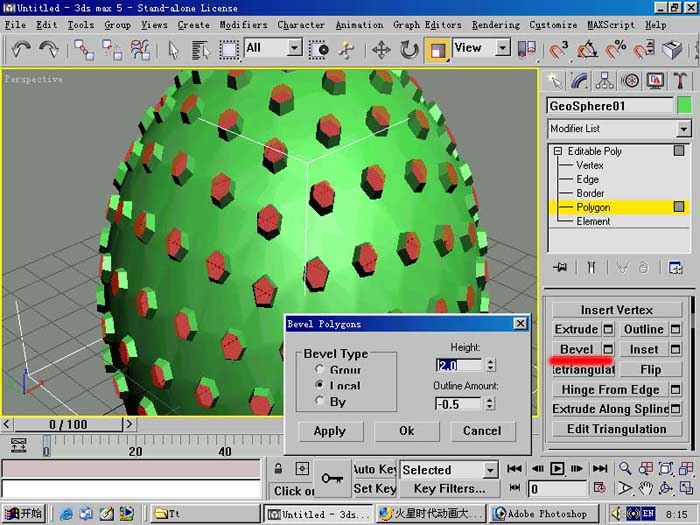This screenshot has width=700, height=525.
Task: Toggle the Auto Key button
Action: [374, 469]
